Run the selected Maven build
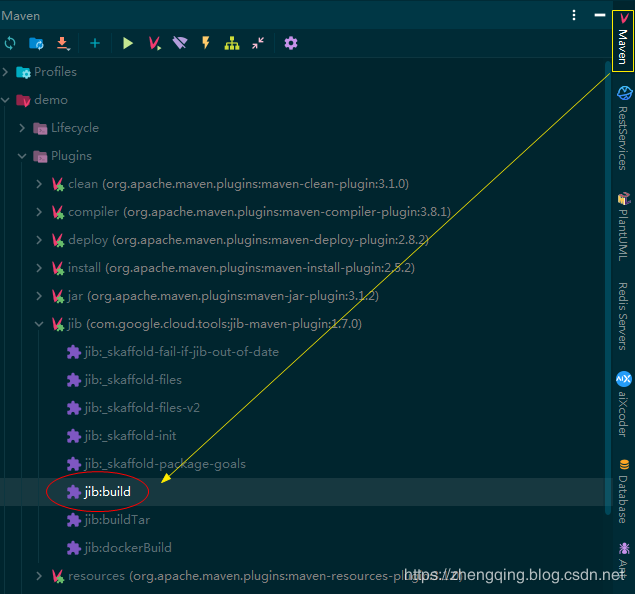 [x=128, y=43]
